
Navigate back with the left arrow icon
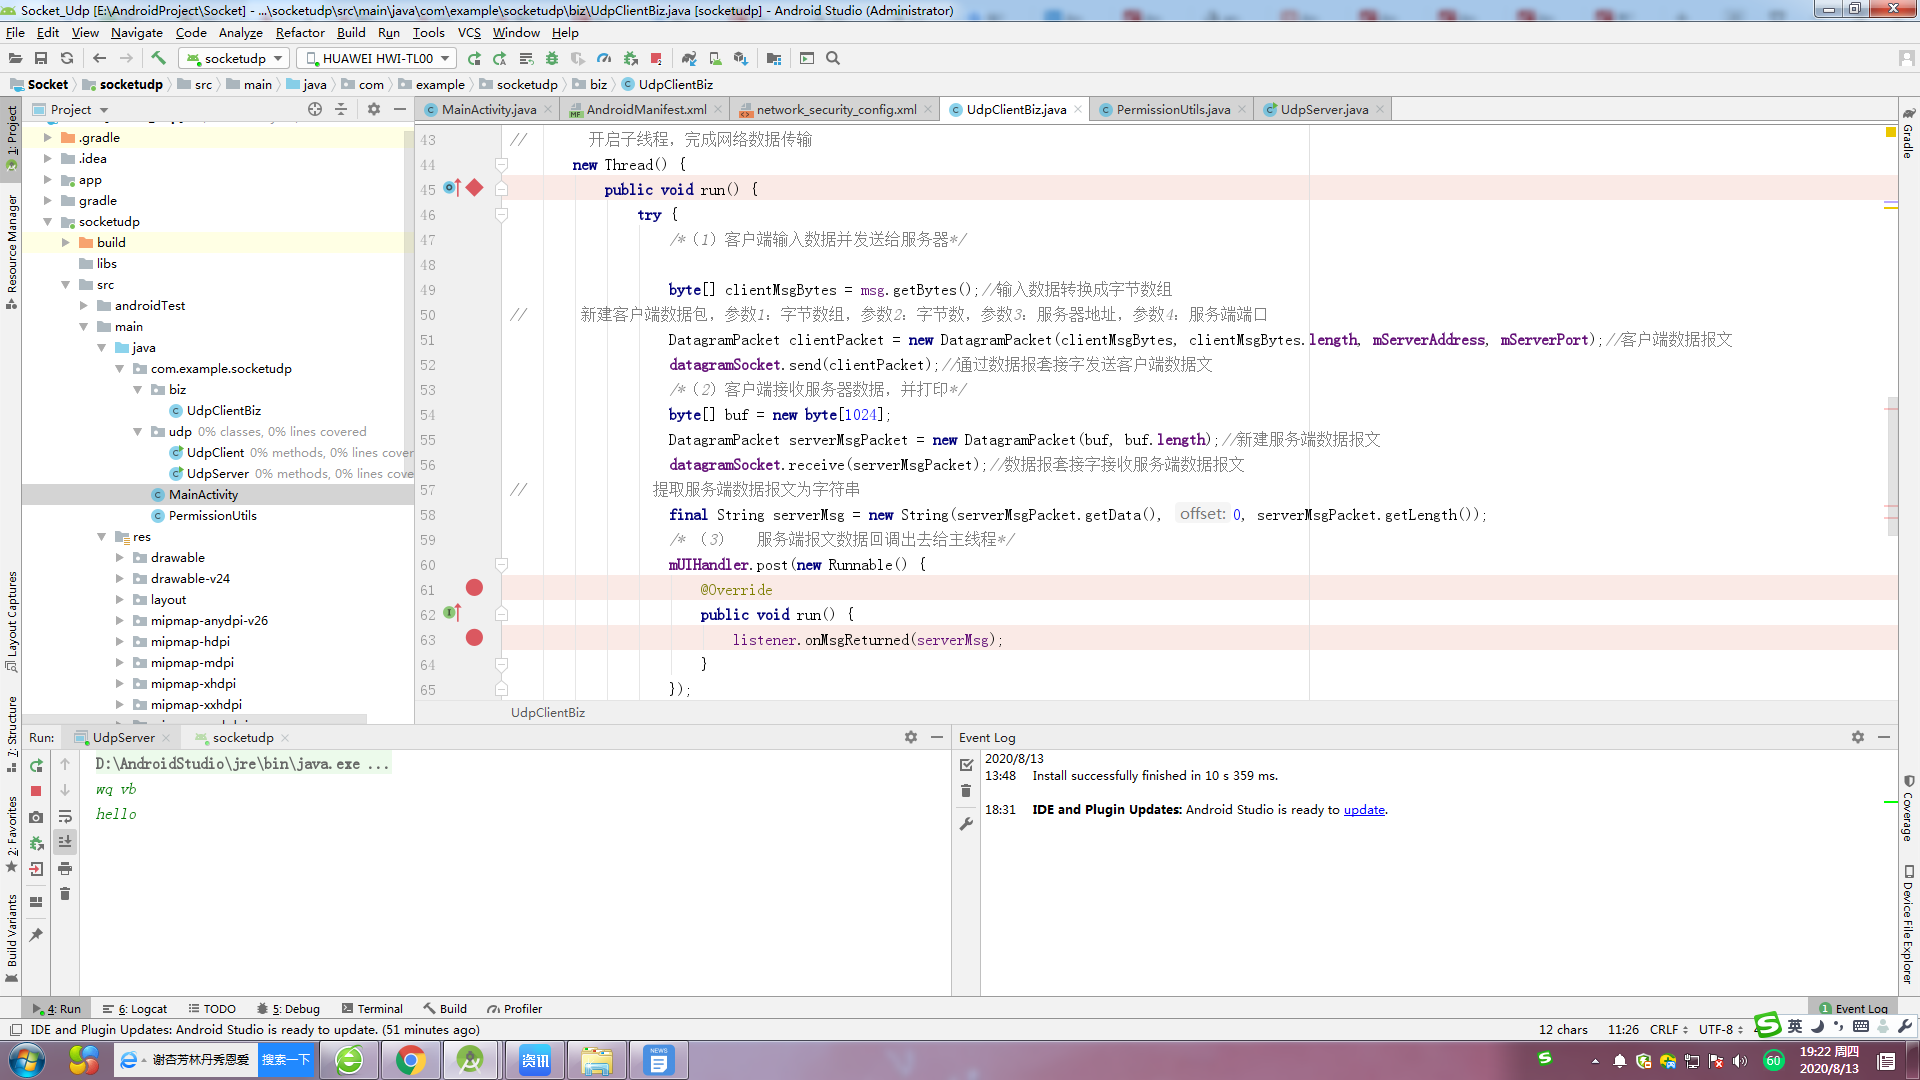[99, 59]
